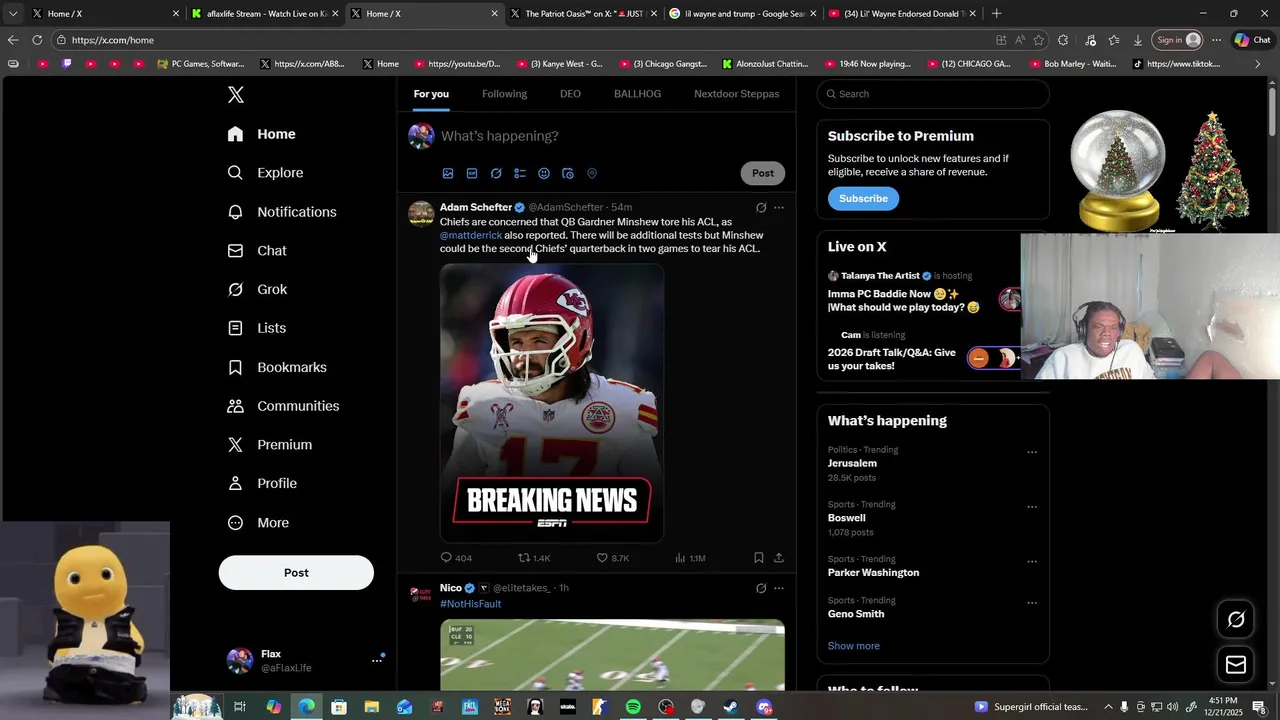Open Grok from the left navigation
1280x720 pixels.
(257, 289)
